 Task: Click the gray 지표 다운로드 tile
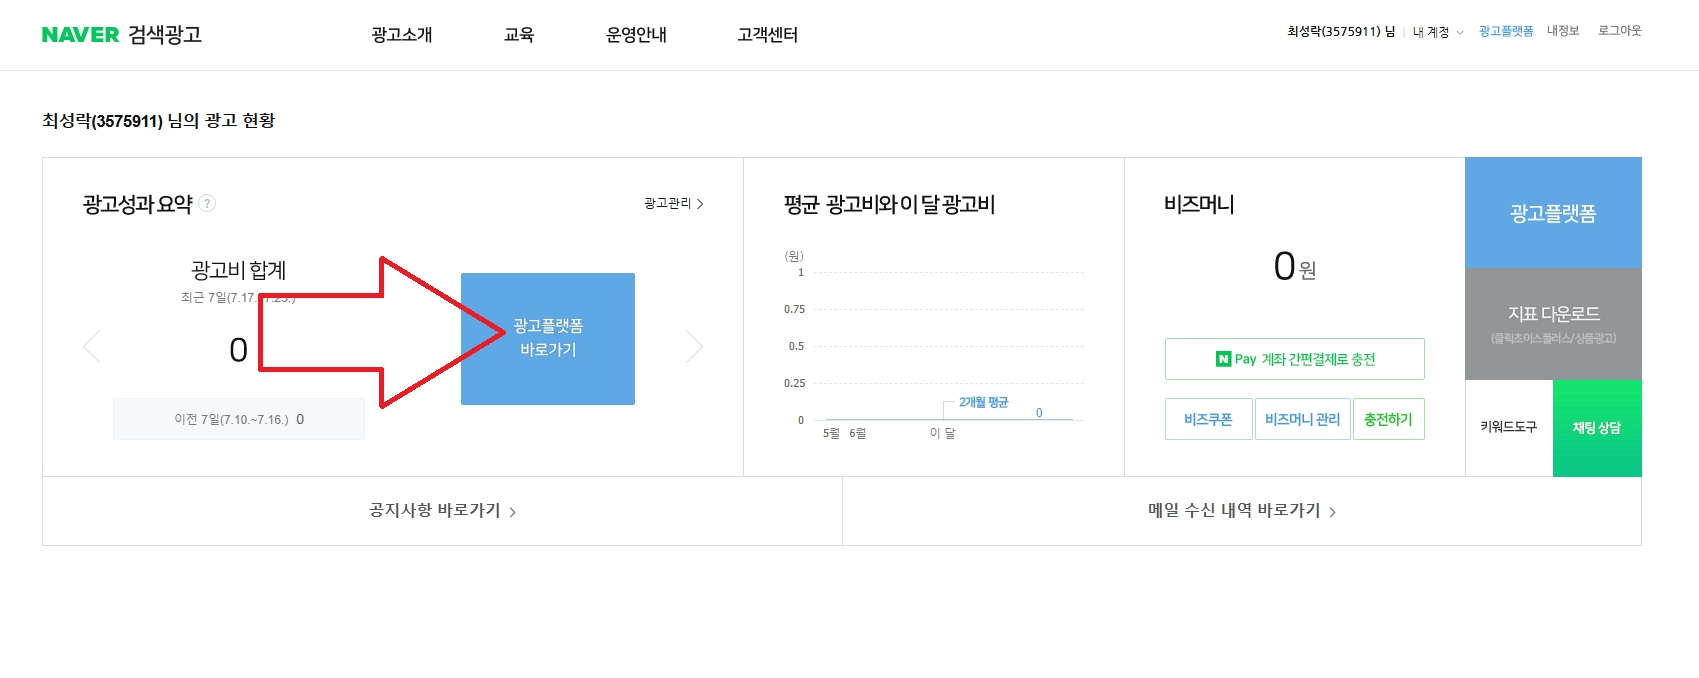point(1553,324)
